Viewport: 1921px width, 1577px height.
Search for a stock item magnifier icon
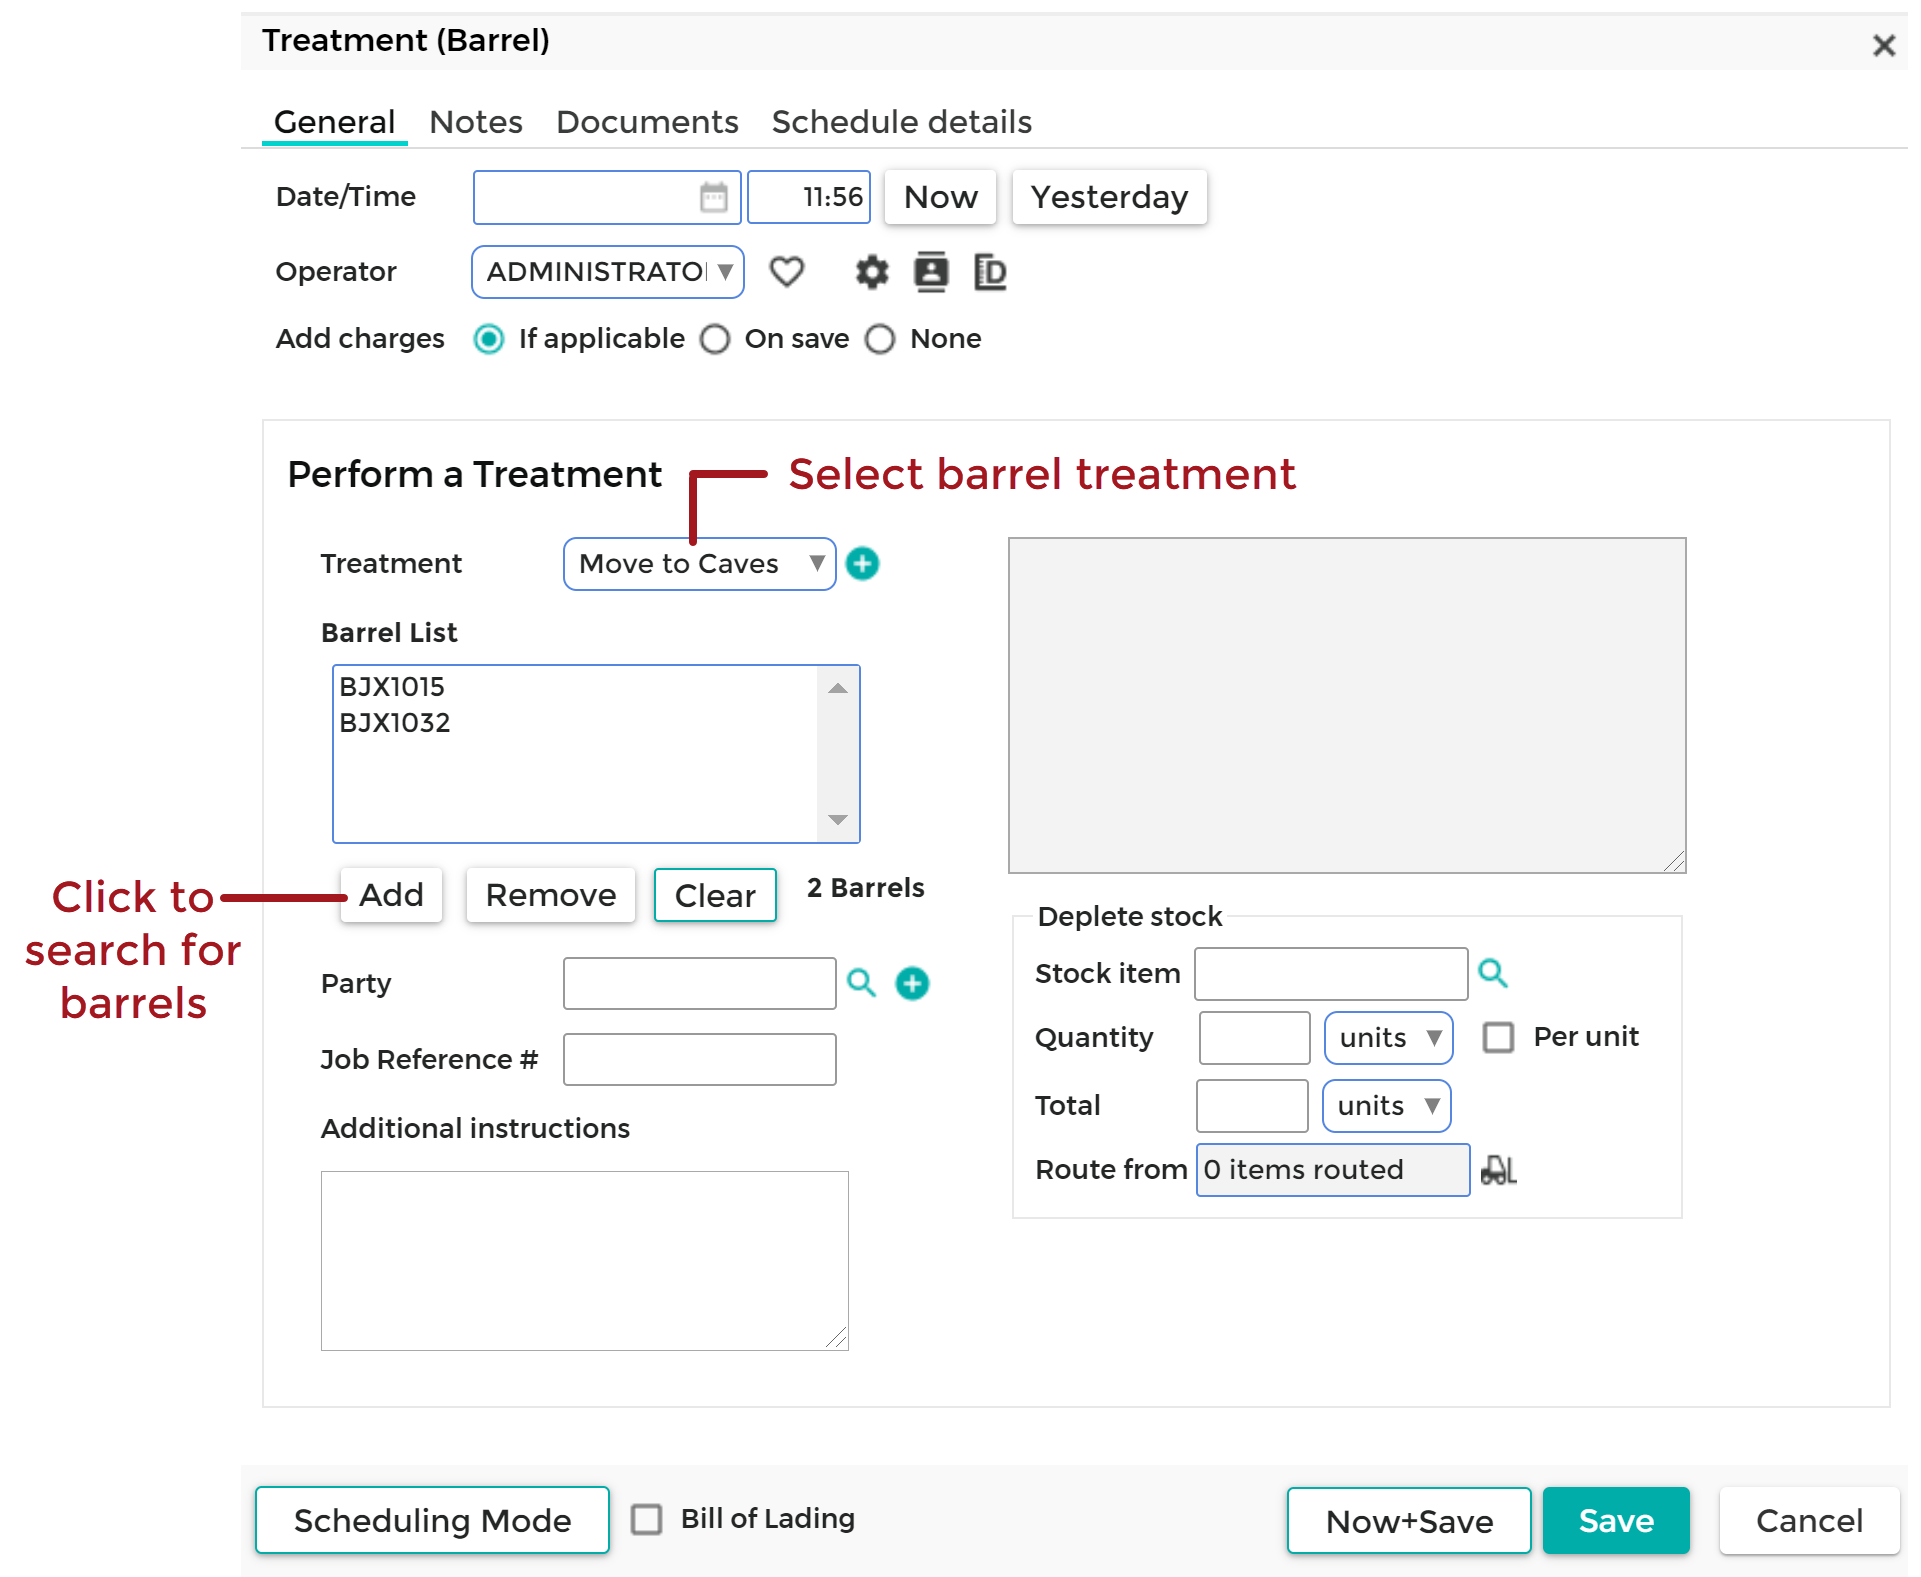(x=1493, y=973)
